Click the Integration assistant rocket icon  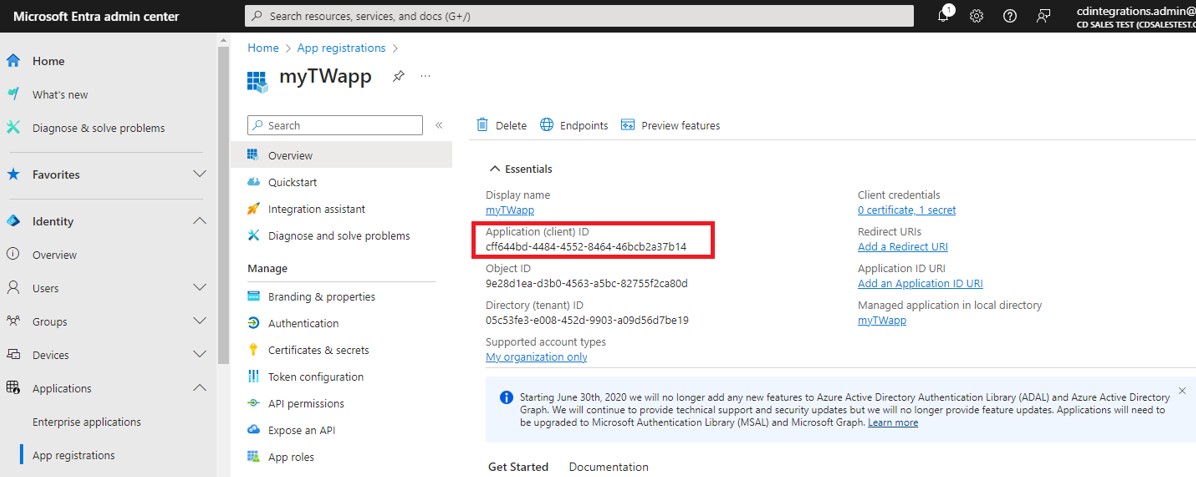click(x=254, y=209)
